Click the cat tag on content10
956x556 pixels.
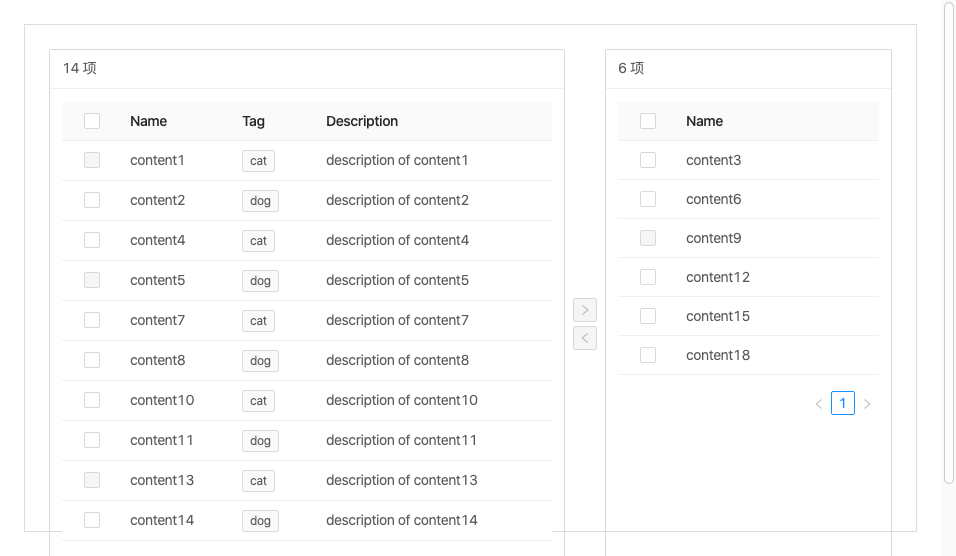[x=258, y=401]
